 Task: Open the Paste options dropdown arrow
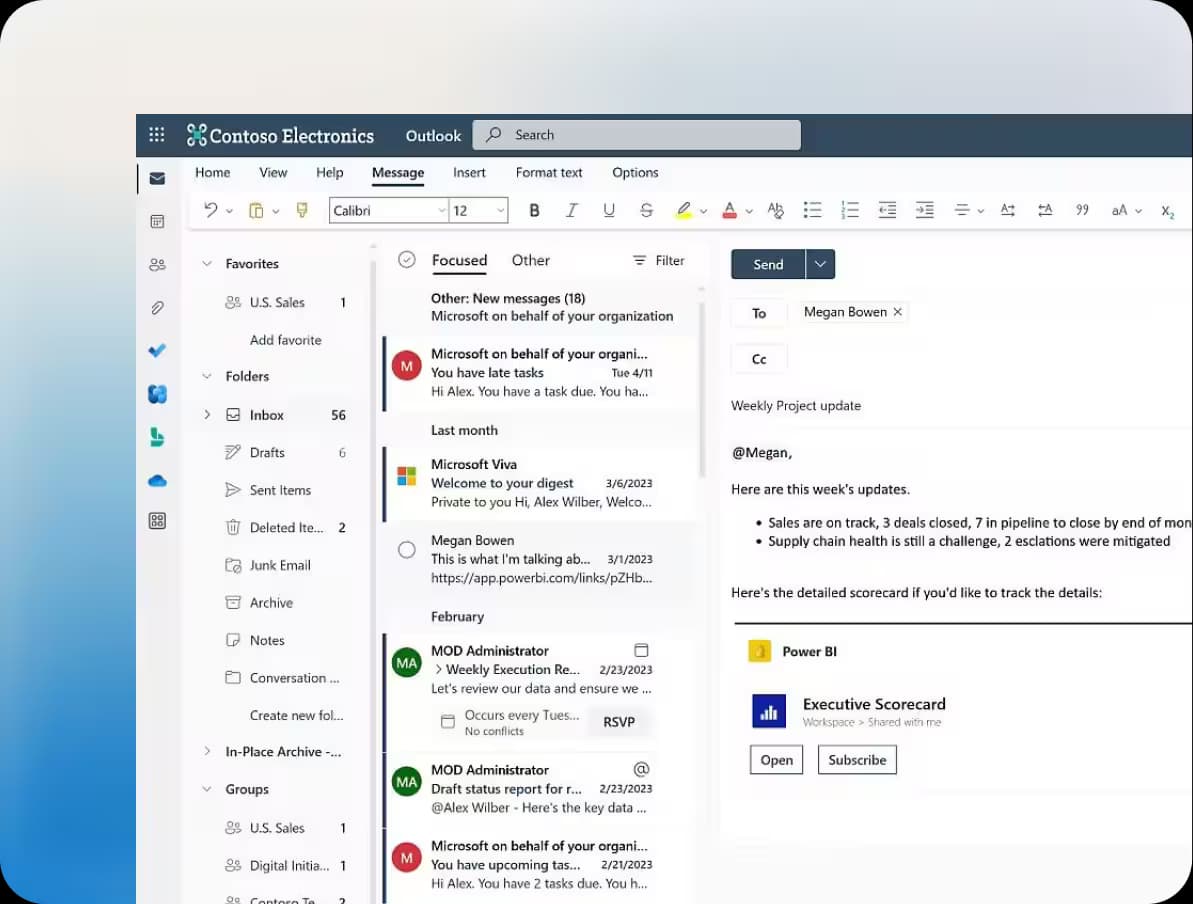(275, 211)
